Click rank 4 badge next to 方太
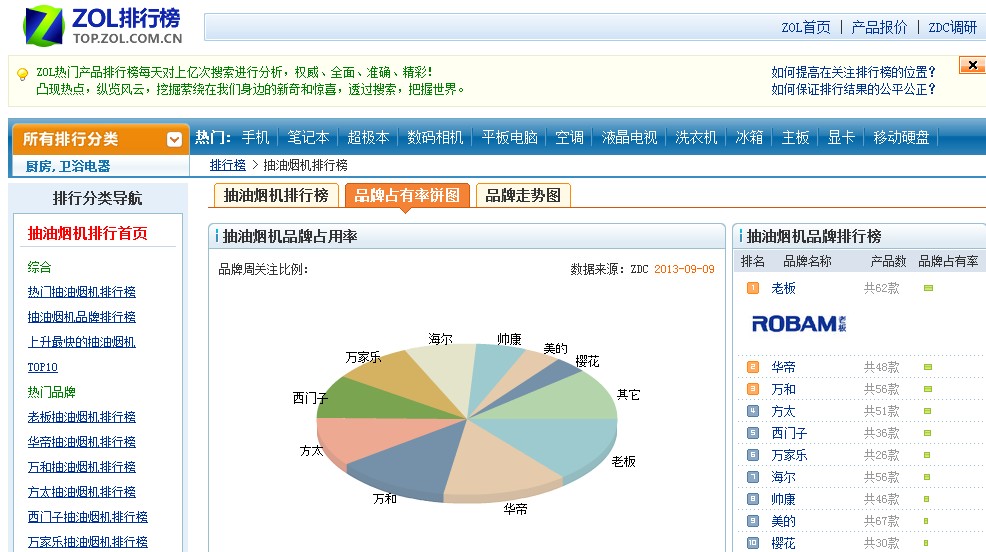The width and height of the screenshot is (986, 552). click(753, 411)
